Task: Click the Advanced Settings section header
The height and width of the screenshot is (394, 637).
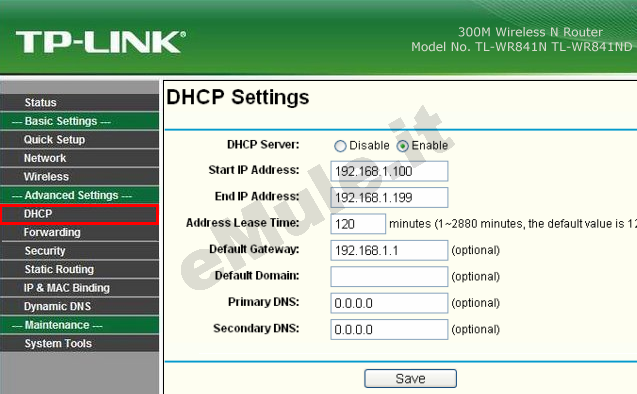Action: pyautogui.click(x=80, y=195)
